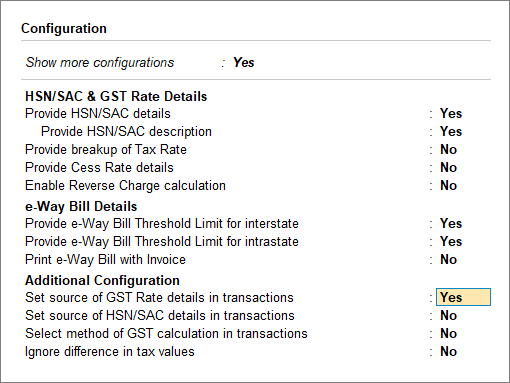Click the 'Additional Configuration' heading

[x=102, y=280]
